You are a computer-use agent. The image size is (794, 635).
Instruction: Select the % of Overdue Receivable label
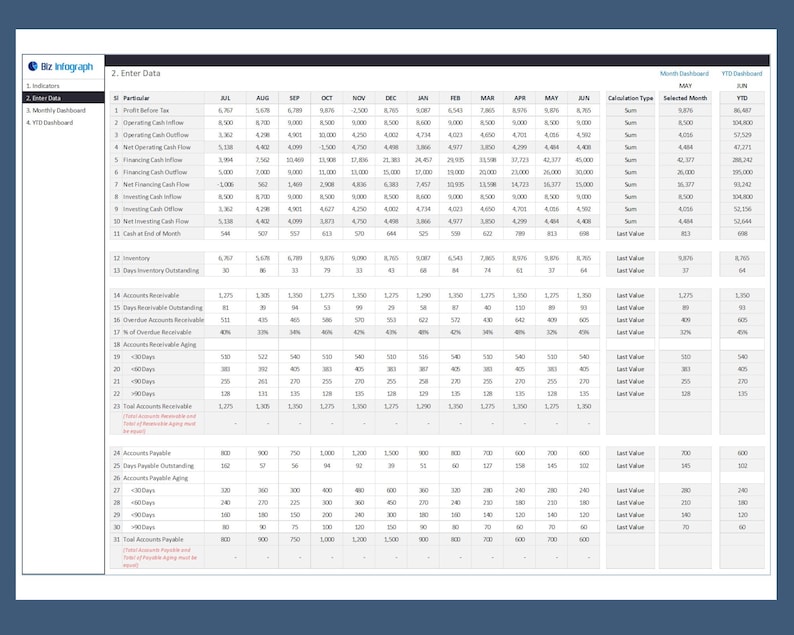157,332
